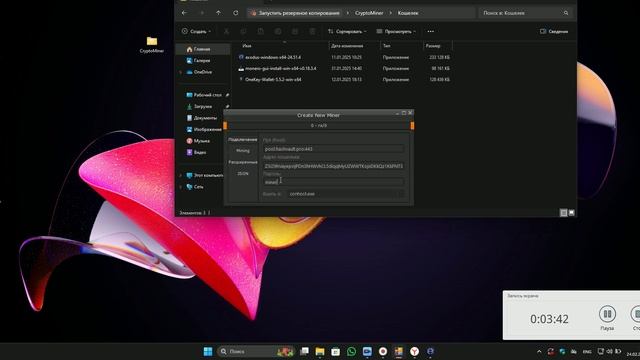Click the Кошелек breadcrumb in address bar
640x360 pixels.
[x=408, y=13]
